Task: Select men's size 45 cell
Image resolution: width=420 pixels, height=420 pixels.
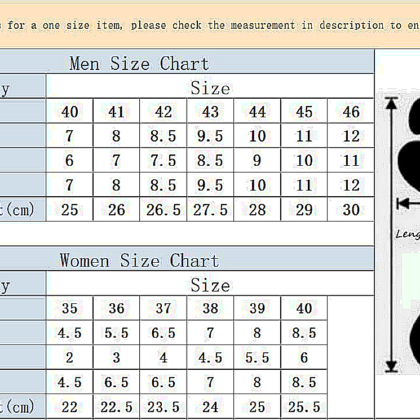Action: coord(304,111)
